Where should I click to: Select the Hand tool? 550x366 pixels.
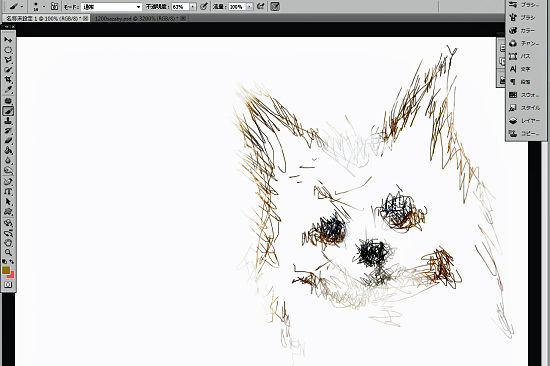click(8, 243)
